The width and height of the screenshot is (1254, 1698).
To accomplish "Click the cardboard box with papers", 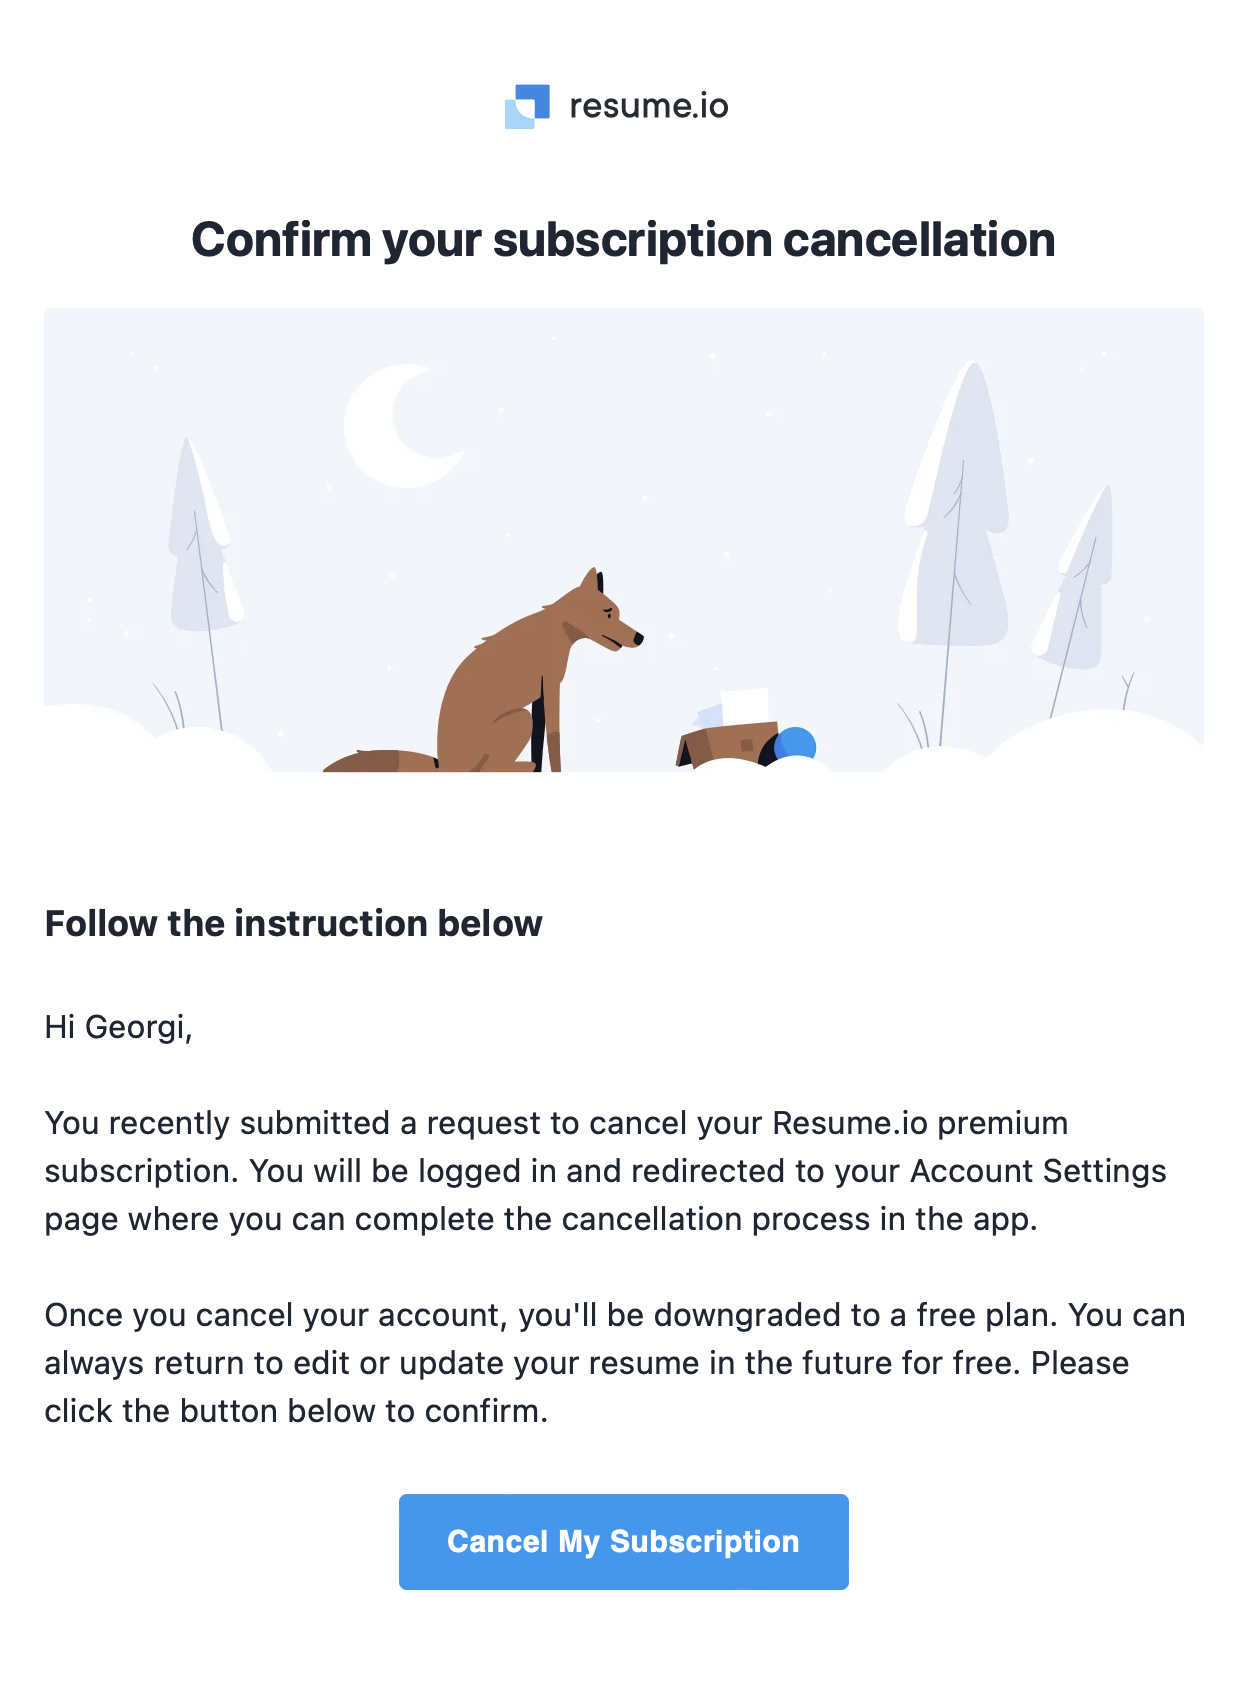I will 728,732.
